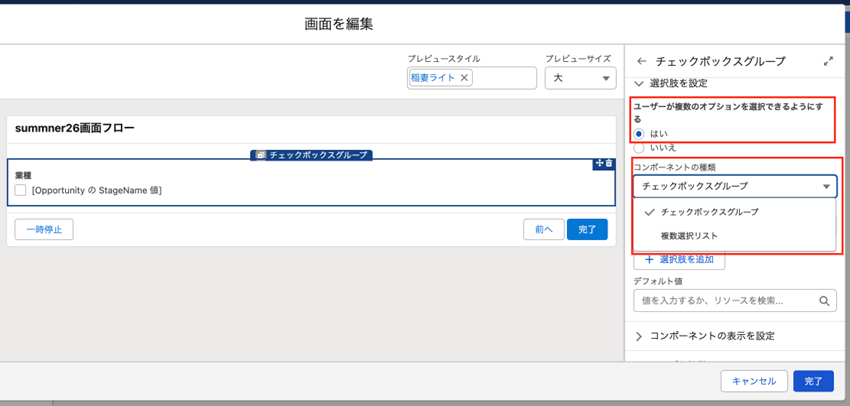850x406 pixels.
Task: Open the プレビューサイズ dropdown
Action: [580, 78]
